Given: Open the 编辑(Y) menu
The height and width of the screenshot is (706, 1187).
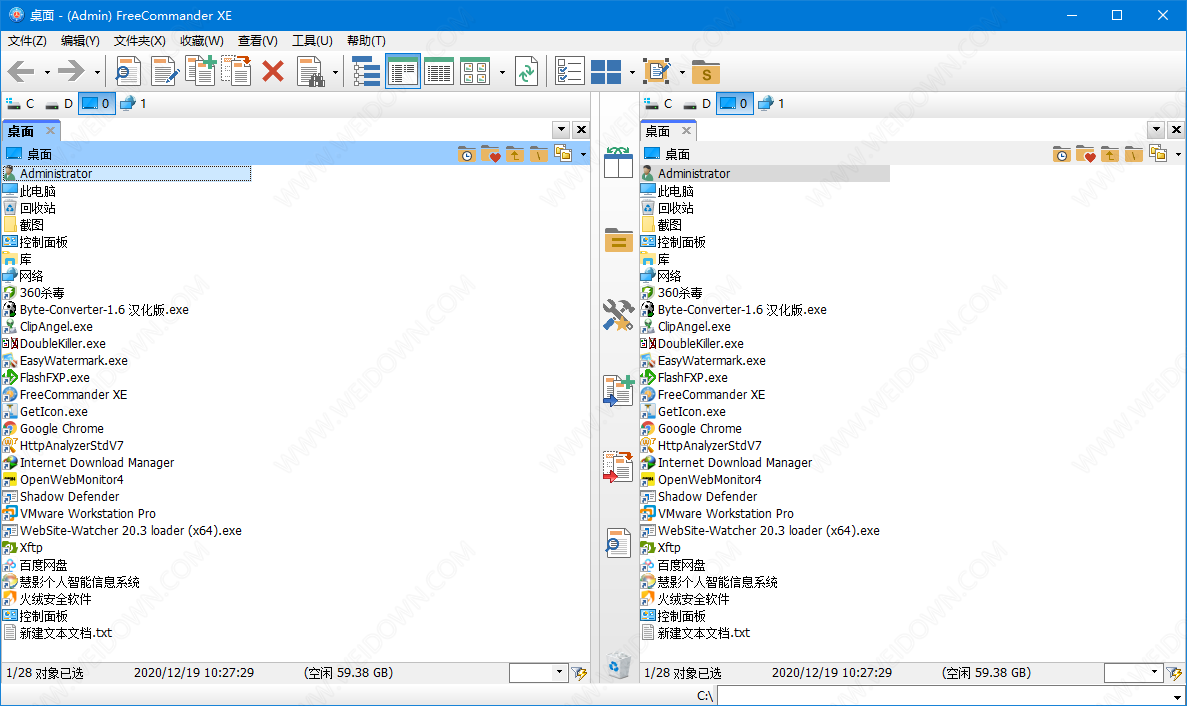Looking at the screenshot, I should pos(80,41).
